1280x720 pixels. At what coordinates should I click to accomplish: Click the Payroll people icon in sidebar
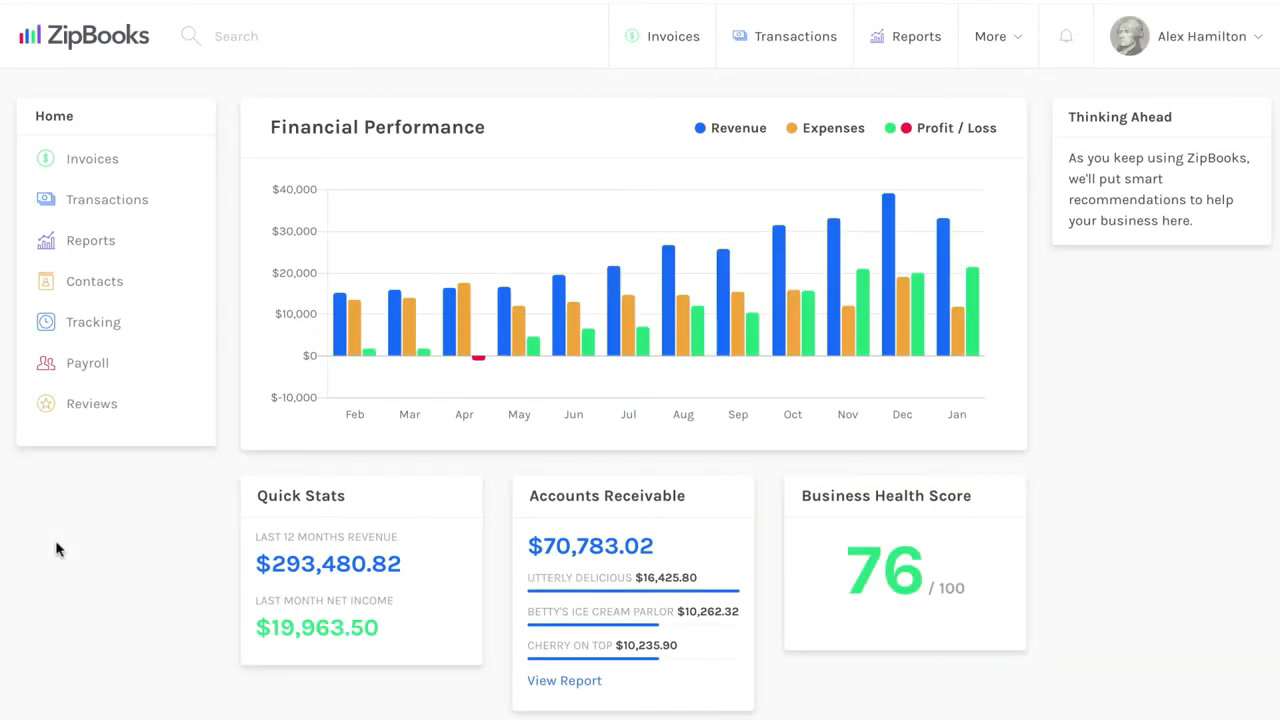click(46, 363)
